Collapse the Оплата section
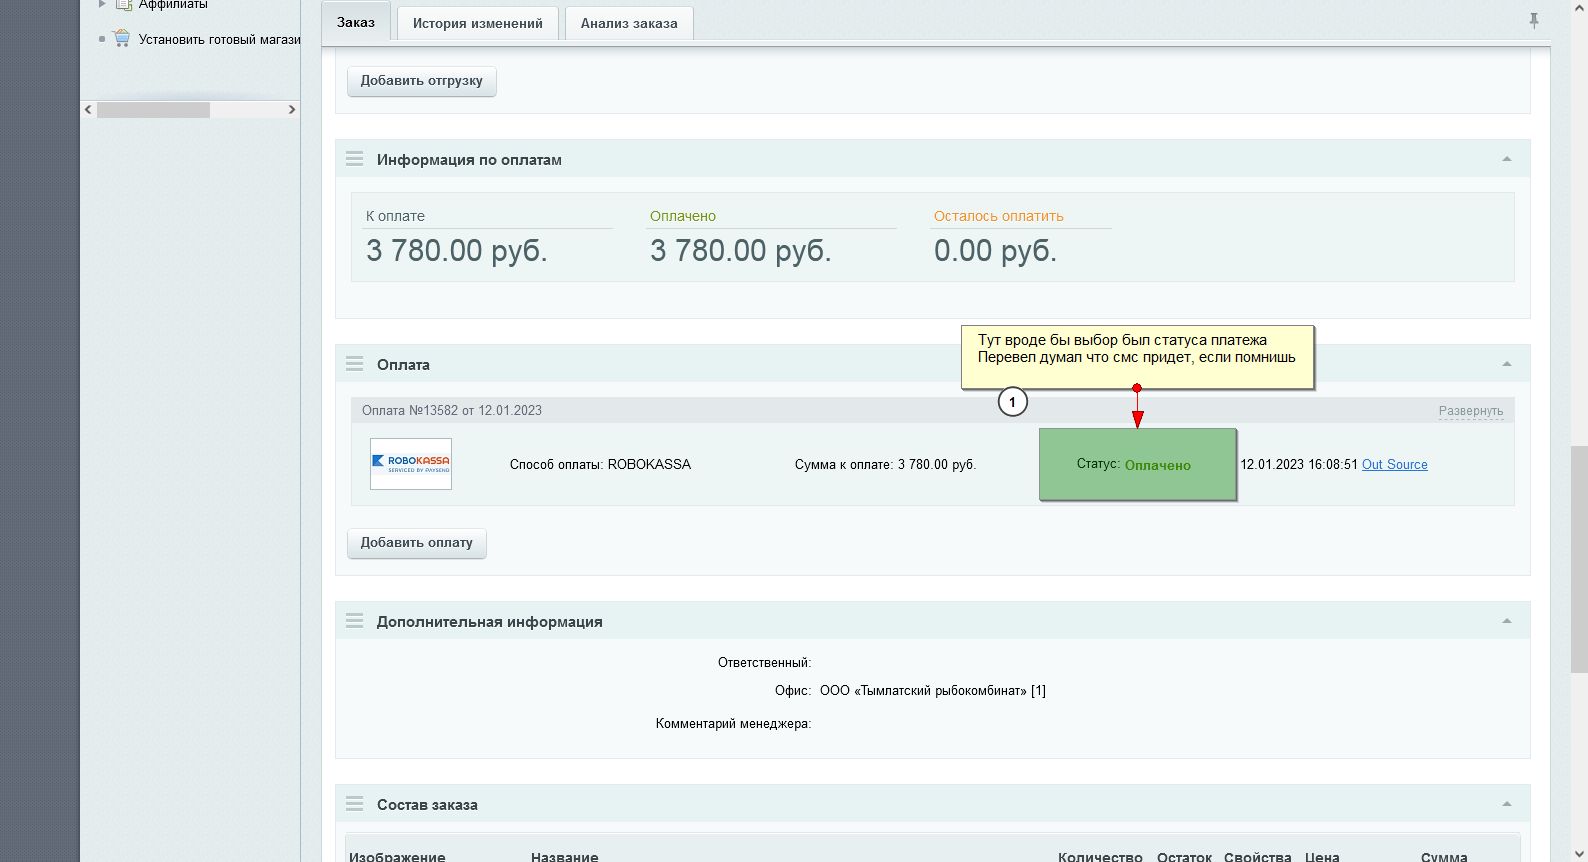1588x862 pixels. click(x=1507, y=364)
